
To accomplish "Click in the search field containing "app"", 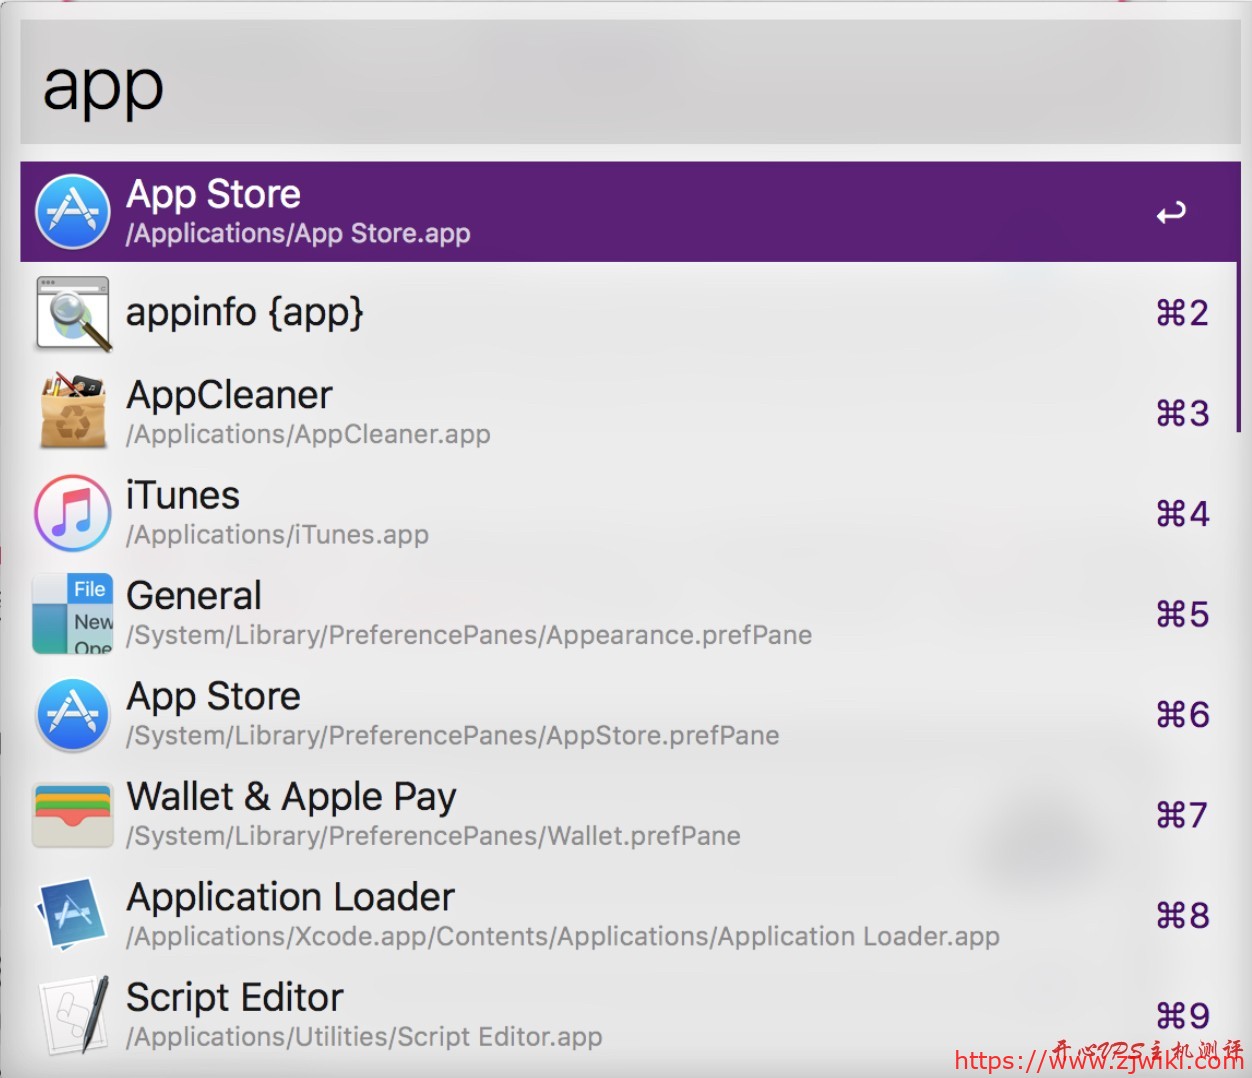I will click(630, 87).
